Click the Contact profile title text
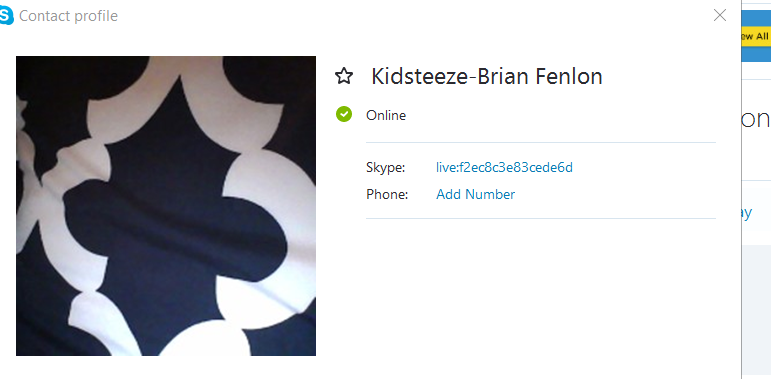 68,16
